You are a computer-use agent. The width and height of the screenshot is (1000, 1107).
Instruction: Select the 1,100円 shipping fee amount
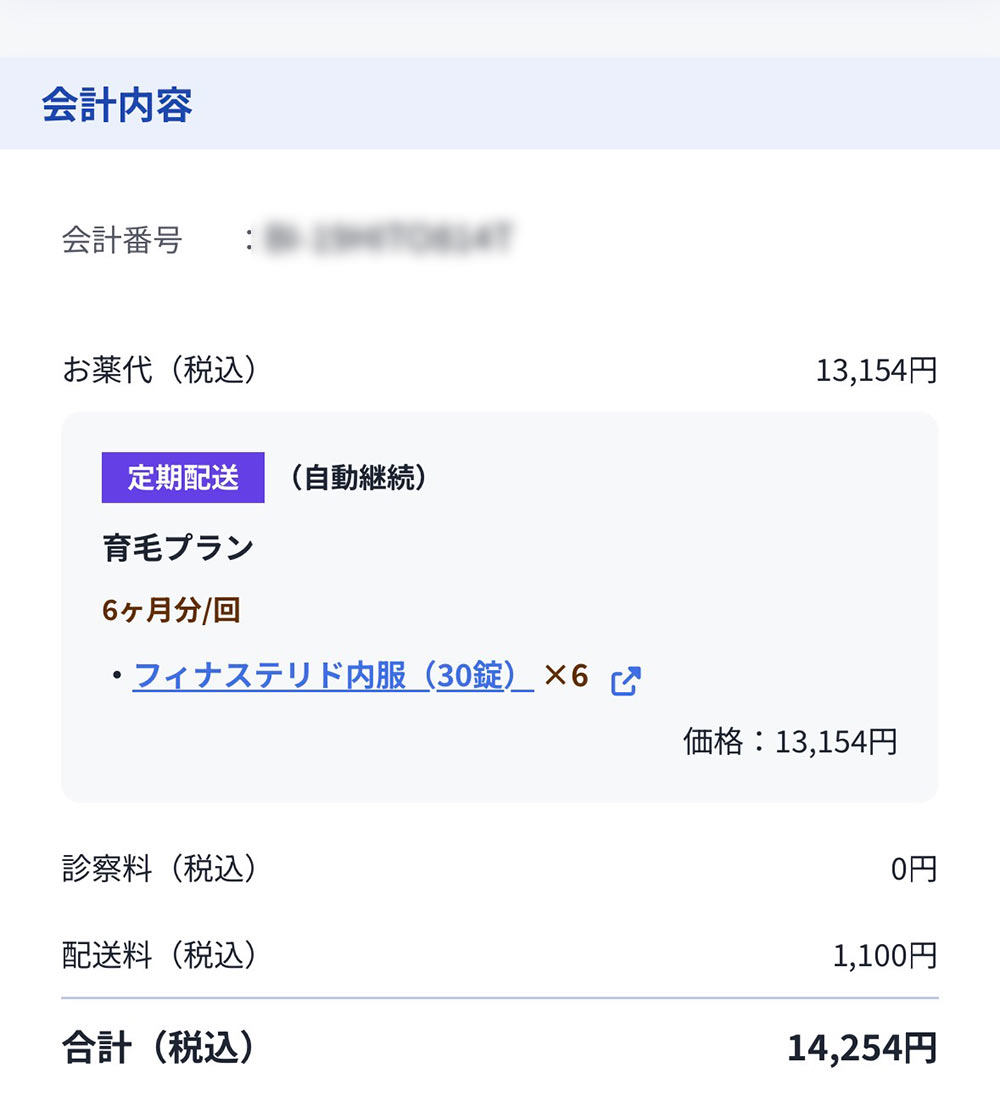click(884, 957)
